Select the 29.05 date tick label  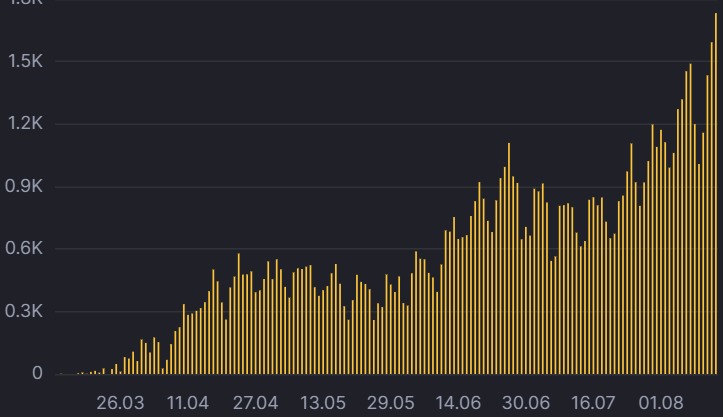point(391,403)
